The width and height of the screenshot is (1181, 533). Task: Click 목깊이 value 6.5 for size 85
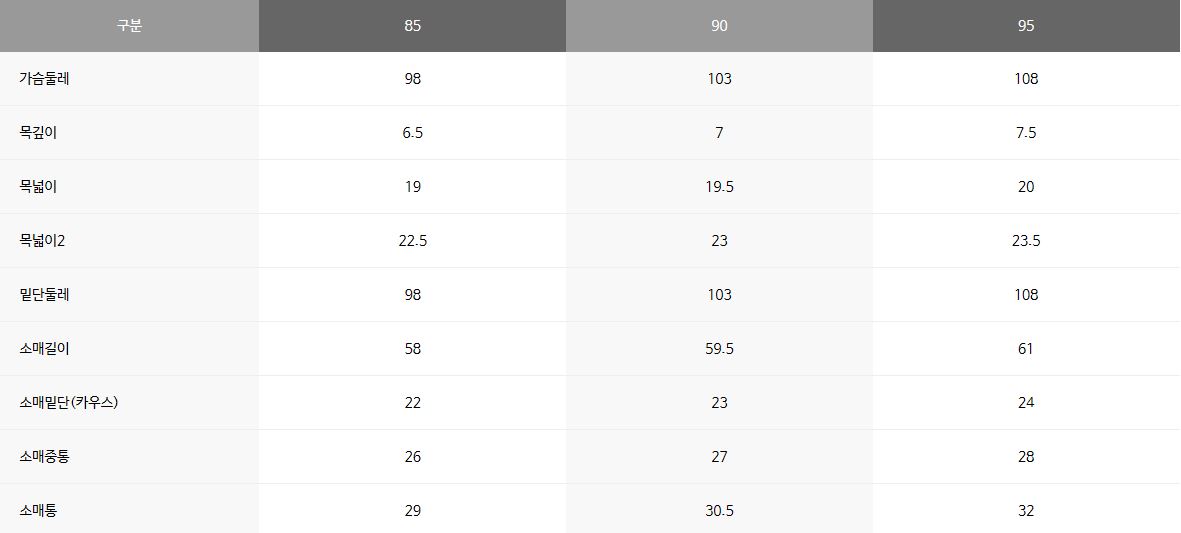[x=412, y=133]
